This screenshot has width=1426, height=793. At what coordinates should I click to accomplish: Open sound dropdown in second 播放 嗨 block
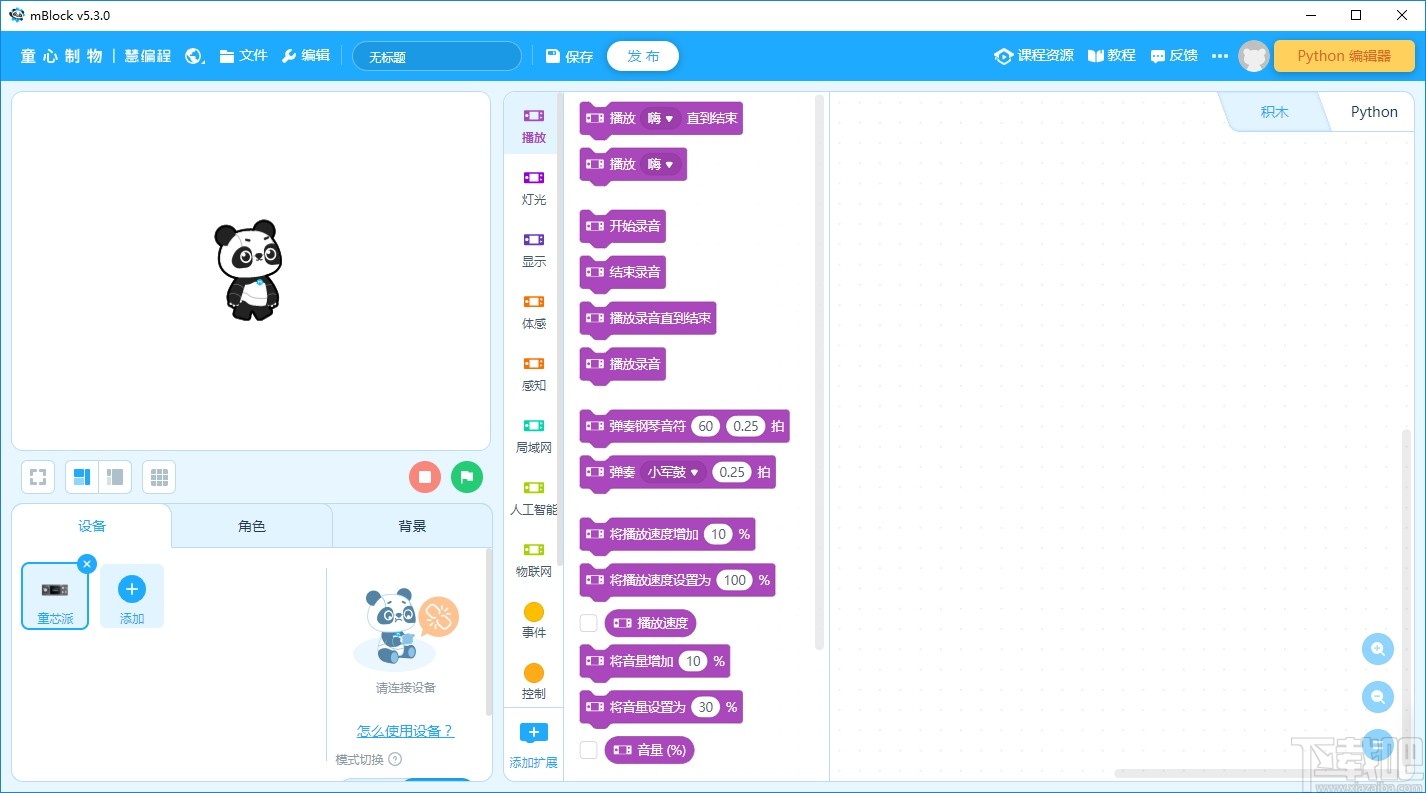click(660, 164)
